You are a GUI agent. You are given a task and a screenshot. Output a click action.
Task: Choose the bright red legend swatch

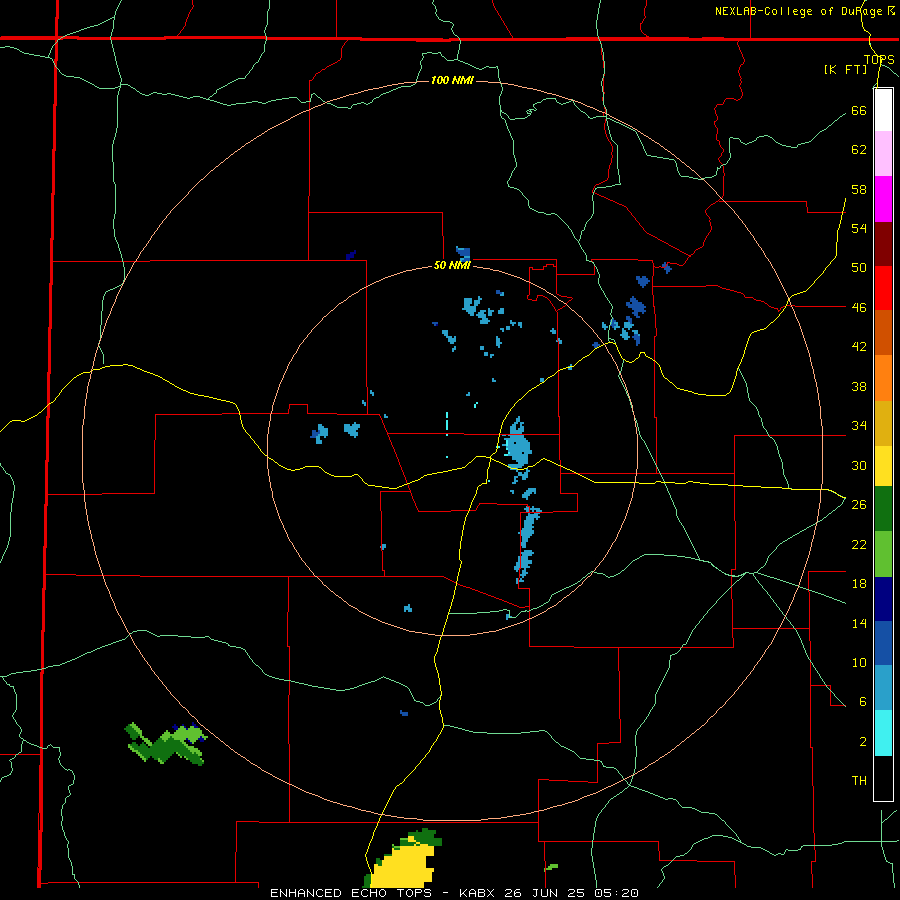[x=883, y=288]
